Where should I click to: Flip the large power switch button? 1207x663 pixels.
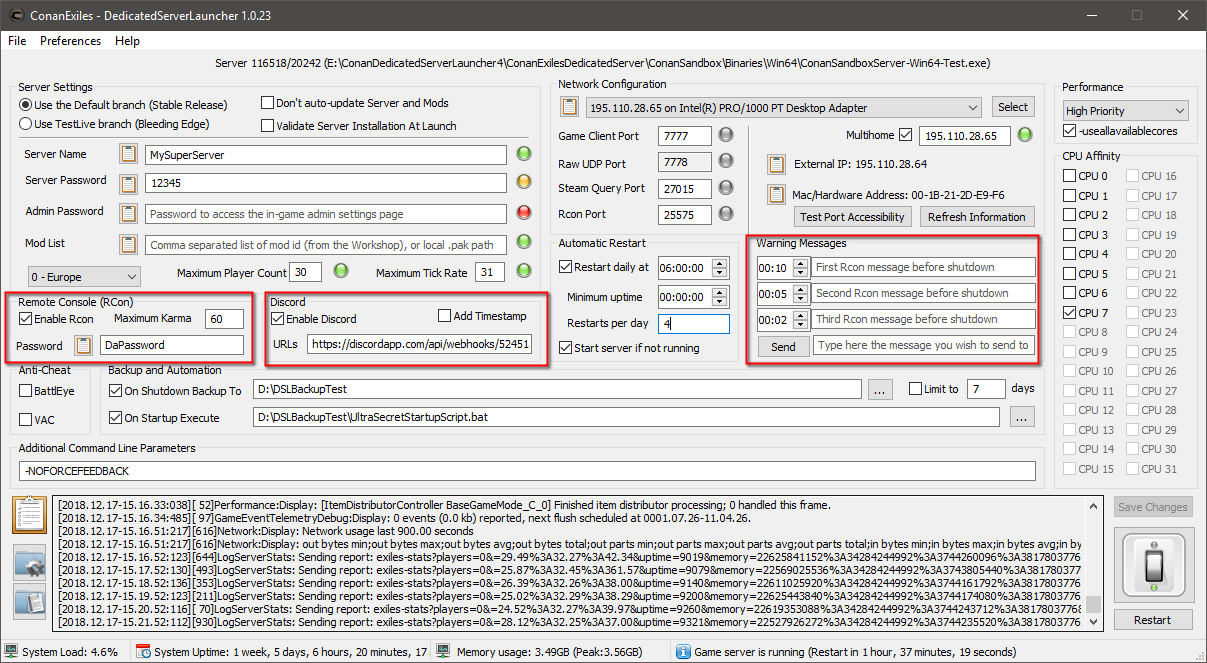tap(1152, 565)
